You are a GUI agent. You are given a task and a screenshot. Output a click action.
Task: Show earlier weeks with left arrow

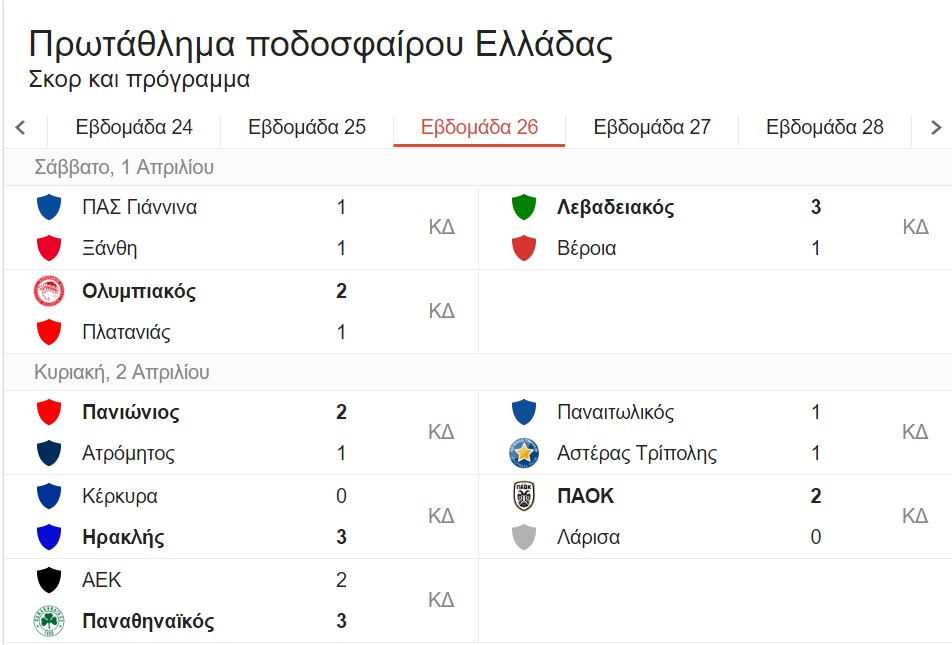tap(21, 128)
